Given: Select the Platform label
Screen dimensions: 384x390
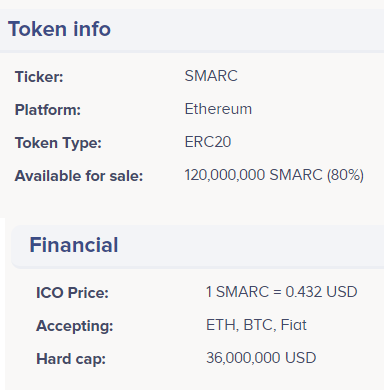Looking at the screenshot, I should (x=48, y=110).
